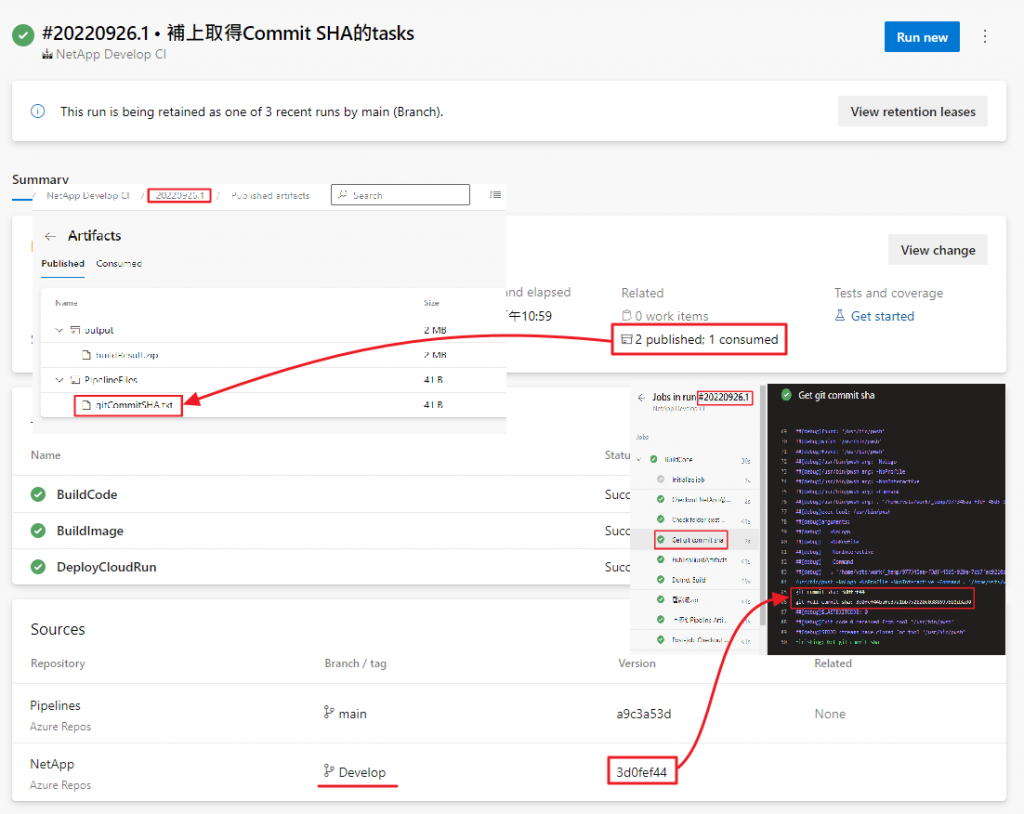Click the BuildImage success status icon

coord(38,530)
